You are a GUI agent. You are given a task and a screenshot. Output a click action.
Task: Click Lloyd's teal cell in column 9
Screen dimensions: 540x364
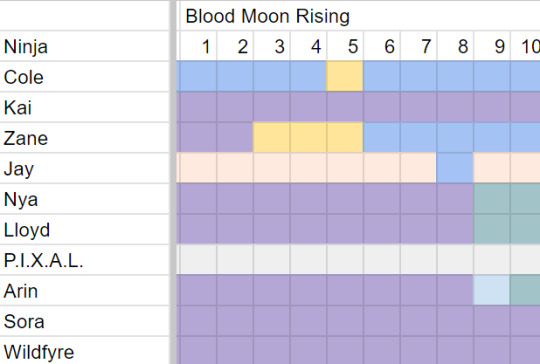[x=492, y=229]
